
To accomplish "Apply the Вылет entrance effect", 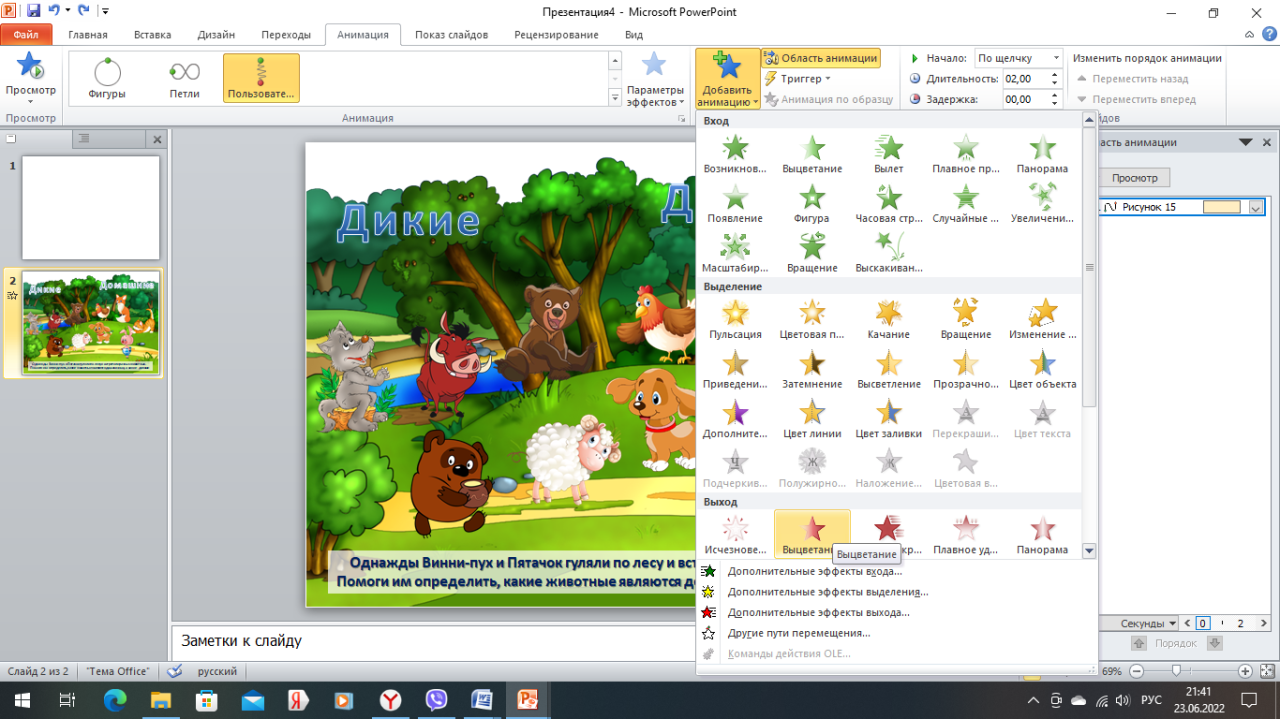I will tap(889, 153).
